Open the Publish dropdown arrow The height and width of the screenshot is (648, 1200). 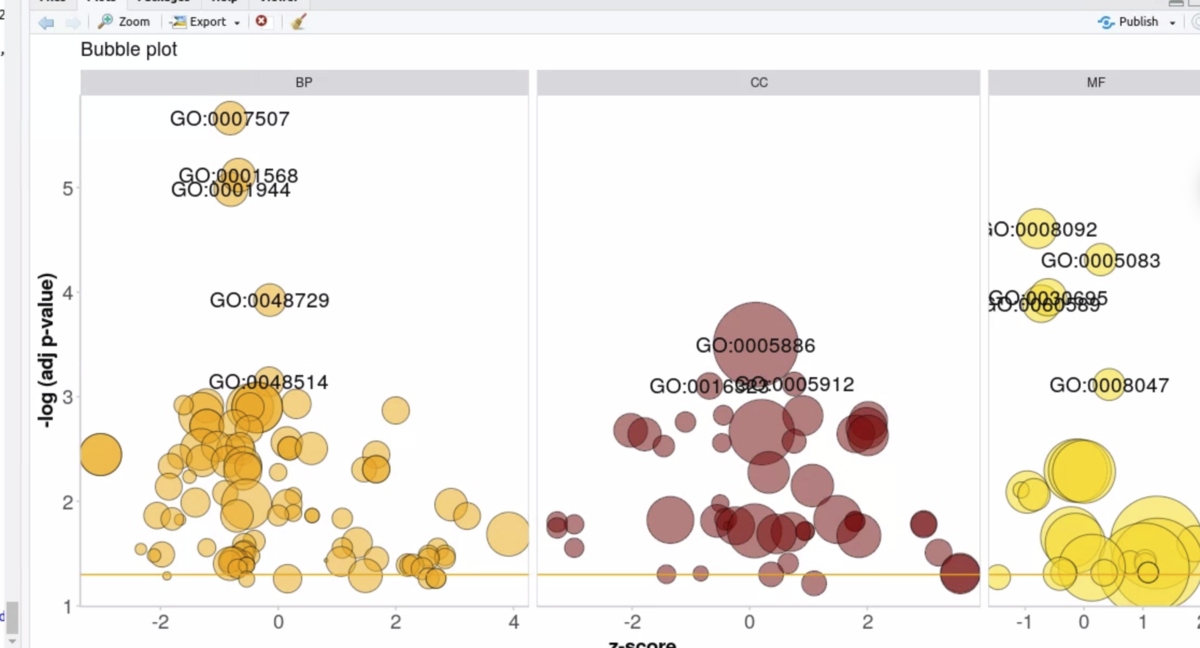tap(1172, 21)
